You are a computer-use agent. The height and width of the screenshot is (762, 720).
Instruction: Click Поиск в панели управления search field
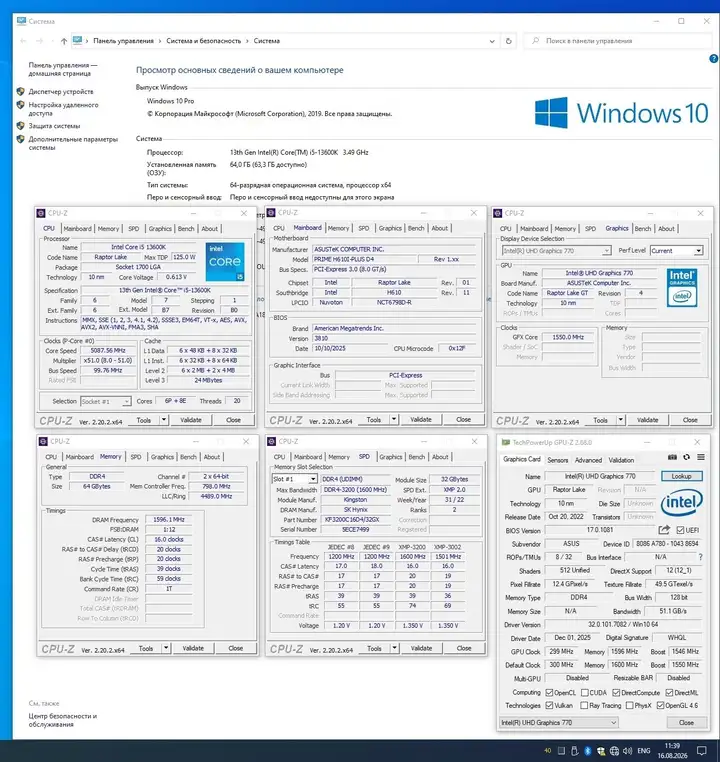[617, 41]
